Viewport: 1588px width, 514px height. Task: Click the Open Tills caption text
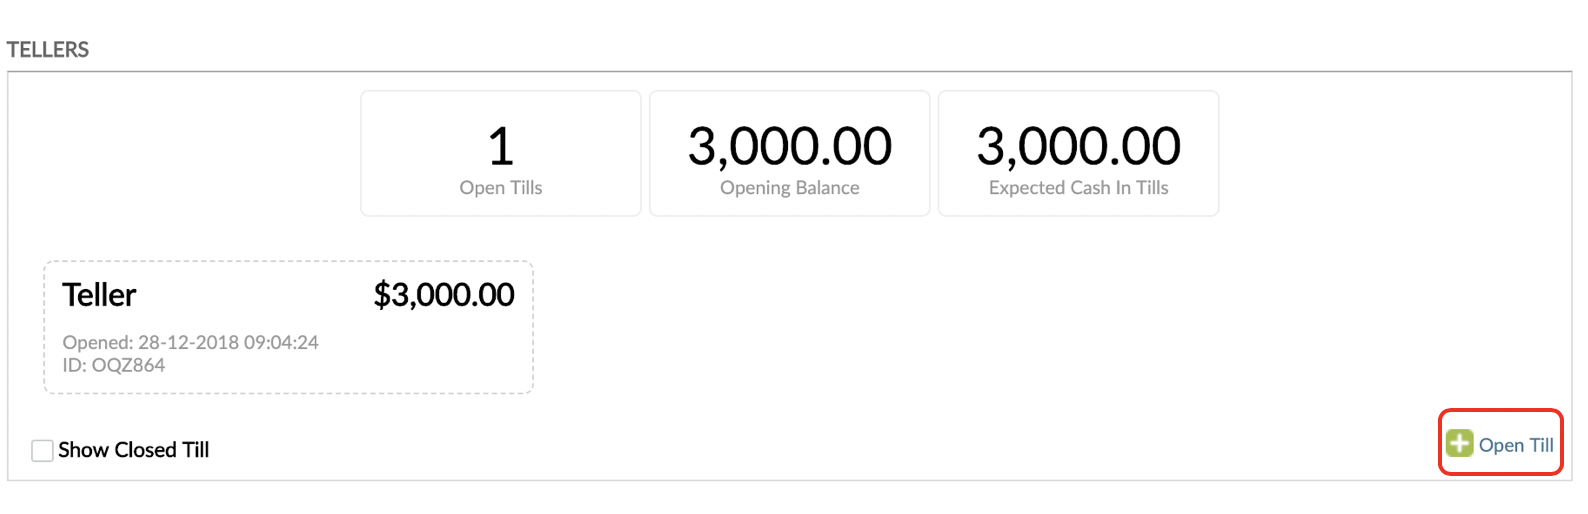501,188
